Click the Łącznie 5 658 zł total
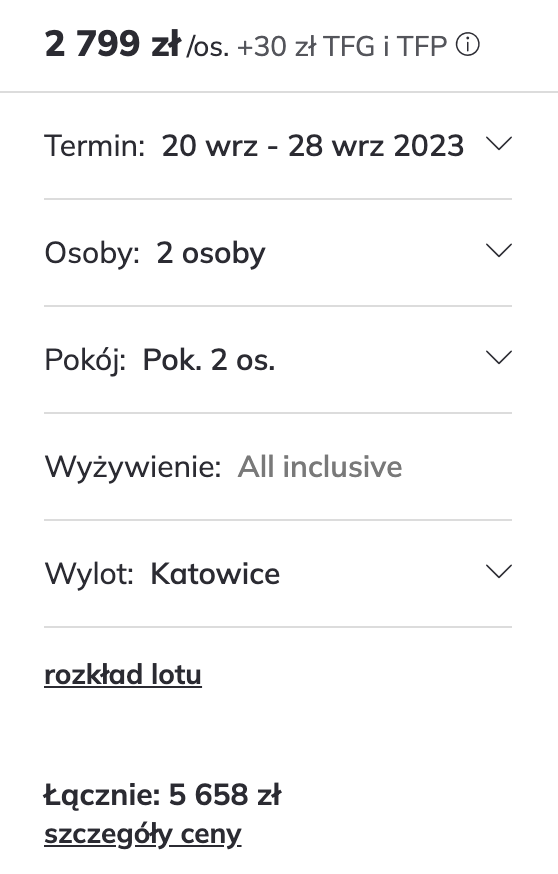The height and width of the screenshot is (874, 558). click(163, 795)
